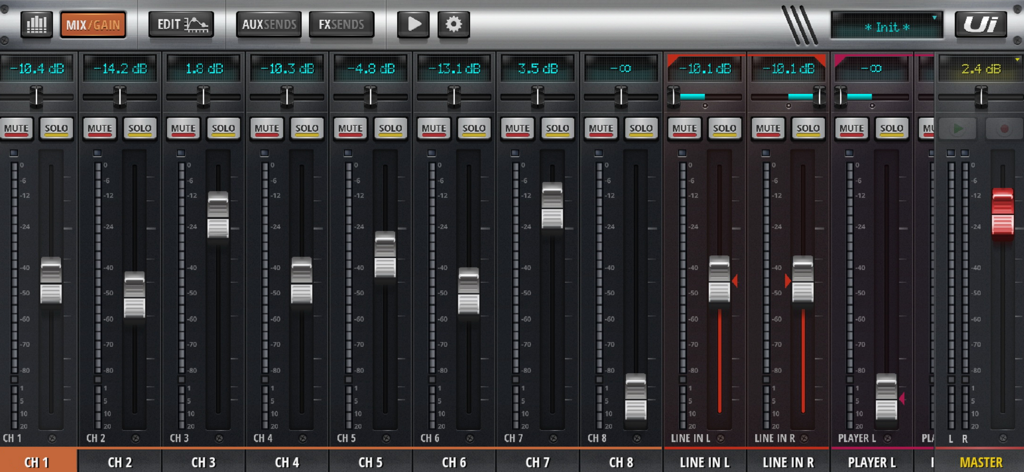Click CH 7 small circular icon
The image size is (1024, 472).
click(x=553, y=438)
